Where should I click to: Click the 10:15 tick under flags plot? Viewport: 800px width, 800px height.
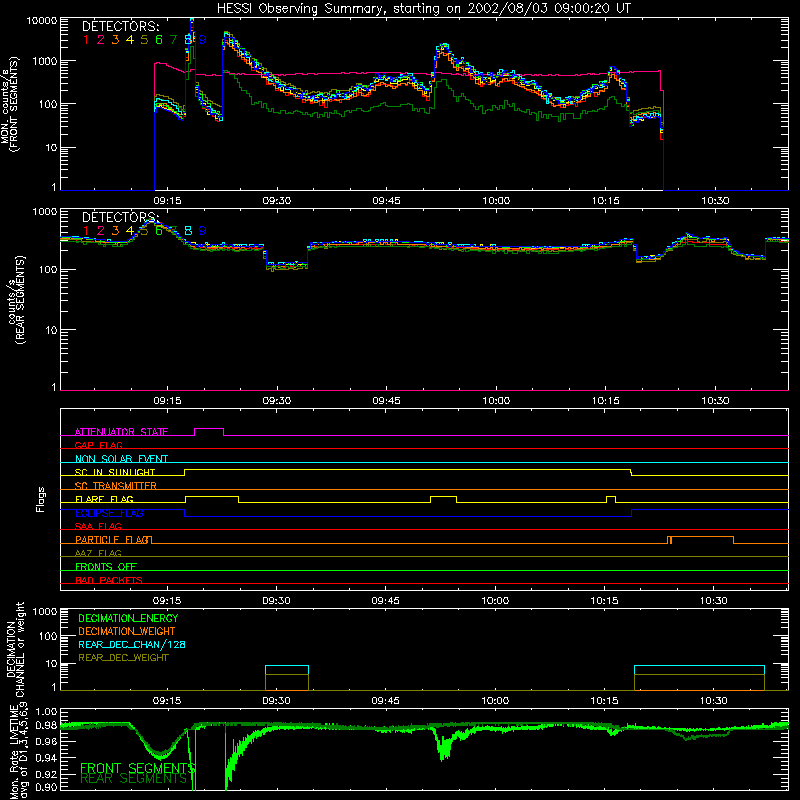pyautogui.click(x=605, y=601)
